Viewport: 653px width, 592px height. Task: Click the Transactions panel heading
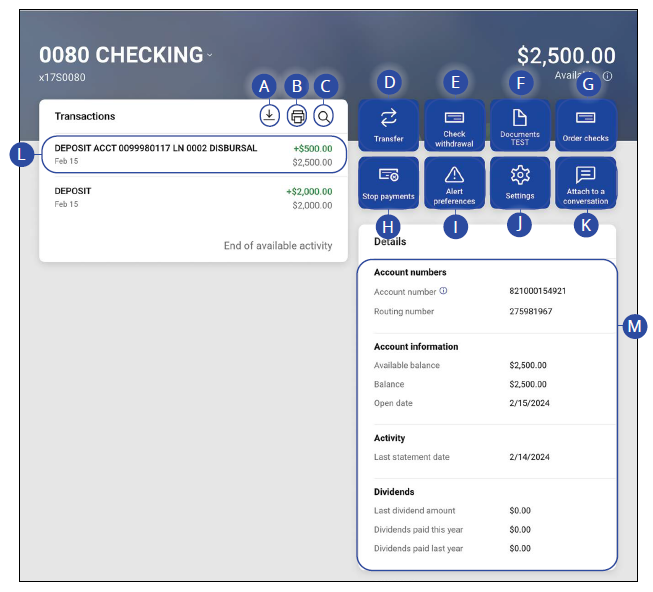tap(85, 116)
